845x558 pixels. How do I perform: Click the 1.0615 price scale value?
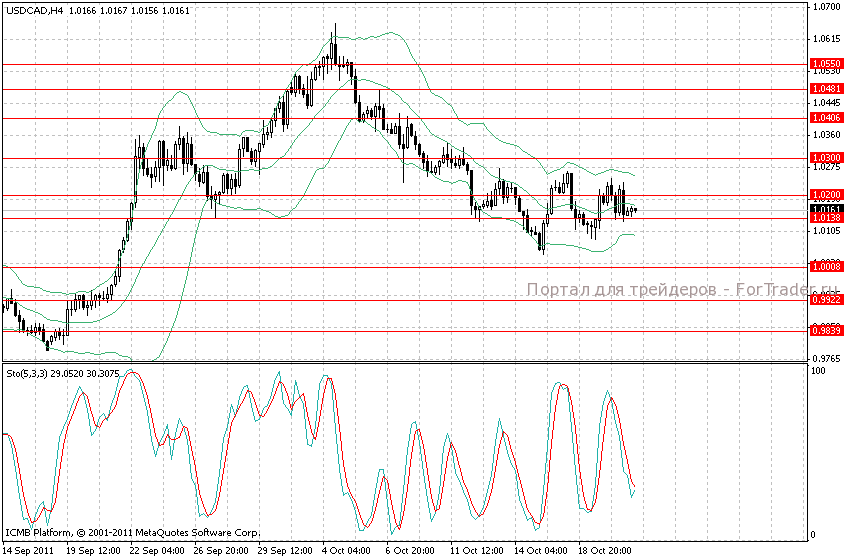pyautogui.click(x=827, y=39)
